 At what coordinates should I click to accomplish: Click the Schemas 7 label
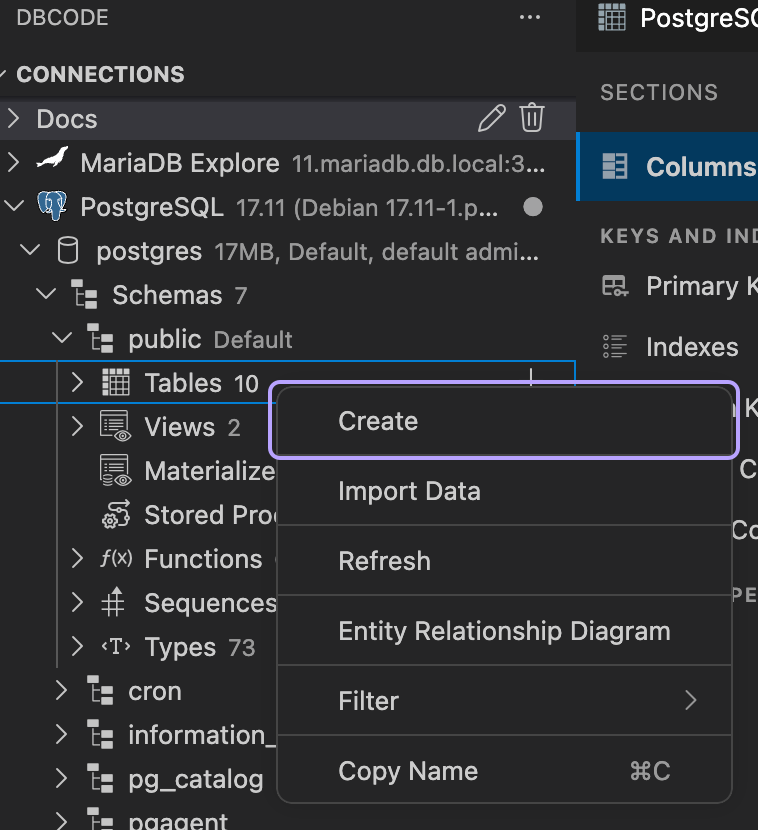(x=179, y=295)
